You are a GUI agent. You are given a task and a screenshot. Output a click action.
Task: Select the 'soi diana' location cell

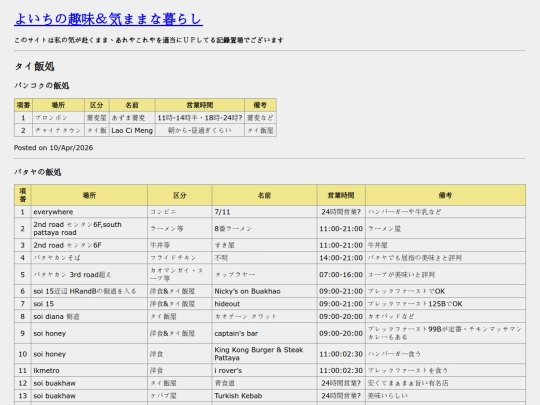pyautogui.click(x=89, y=316)
